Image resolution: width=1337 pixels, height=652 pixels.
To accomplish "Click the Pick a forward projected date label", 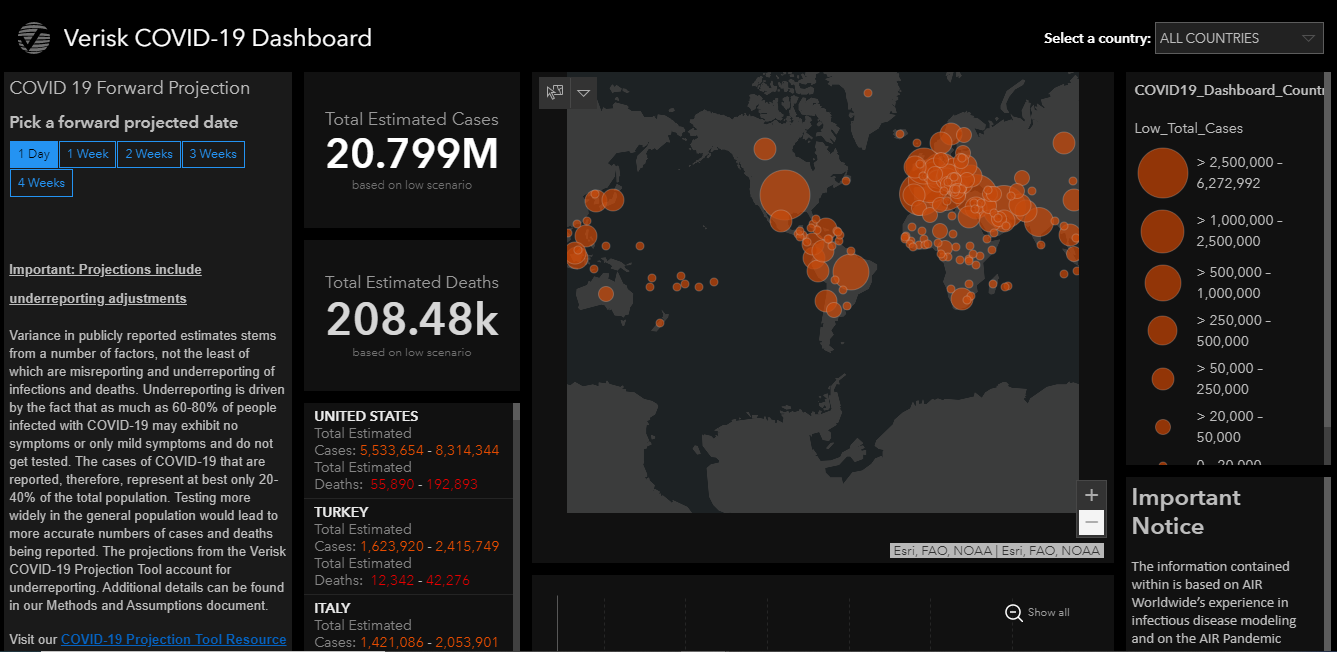I will tap(124, 122).
